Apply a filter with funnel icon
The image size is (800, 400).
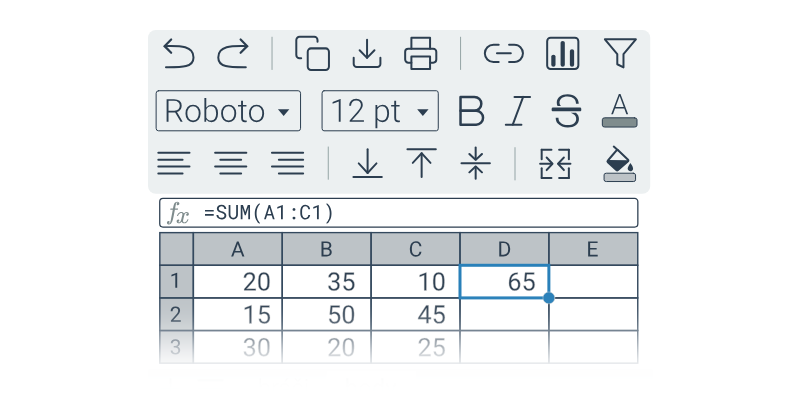click(x=620, y=54)
